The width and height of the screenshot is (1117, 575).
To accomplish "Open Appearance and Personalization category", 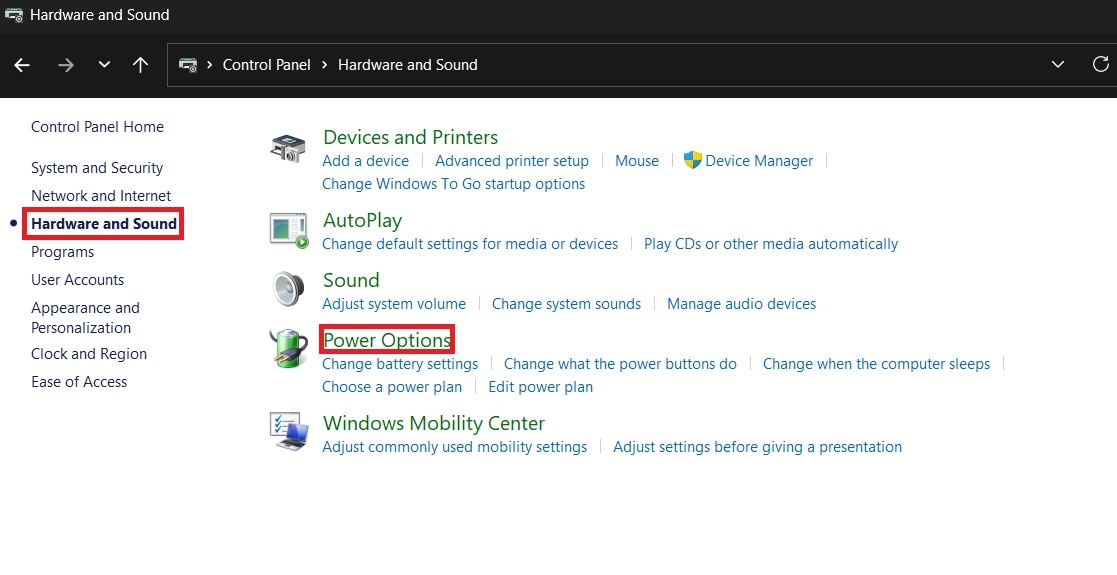I will point(85,318).
